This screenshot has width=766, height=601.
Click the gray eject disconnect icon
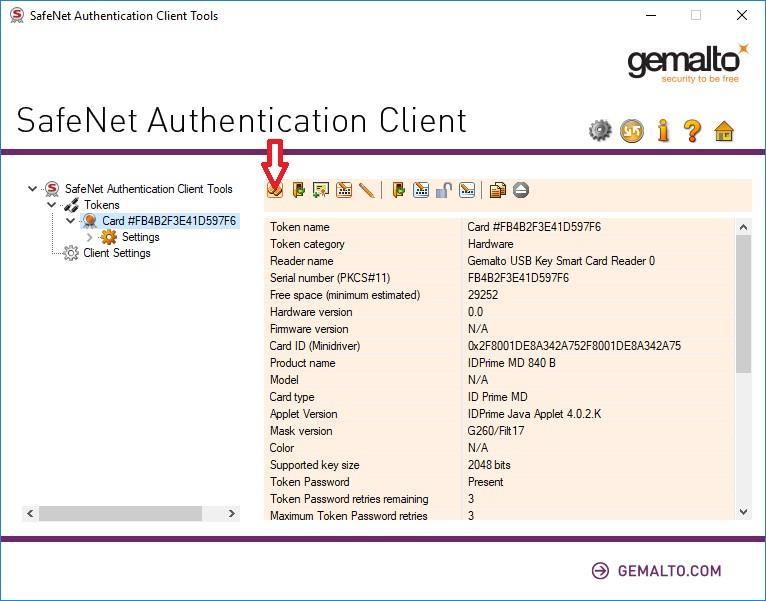point(521,190)
